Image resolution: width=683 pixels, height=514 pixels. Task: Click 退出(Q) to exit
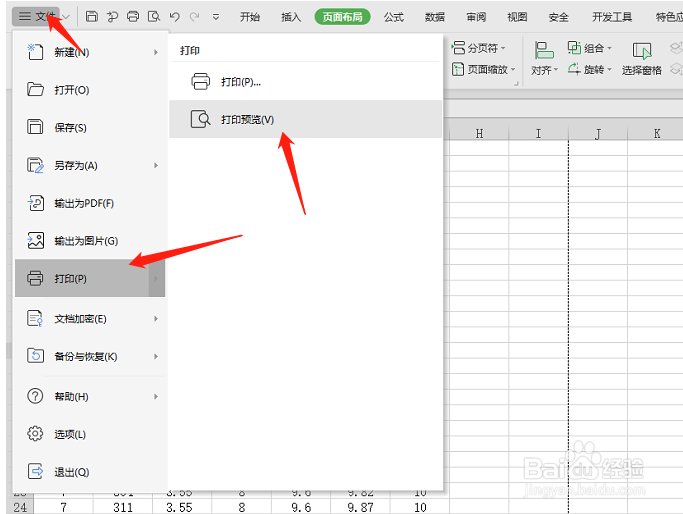[x=90, y=472]
